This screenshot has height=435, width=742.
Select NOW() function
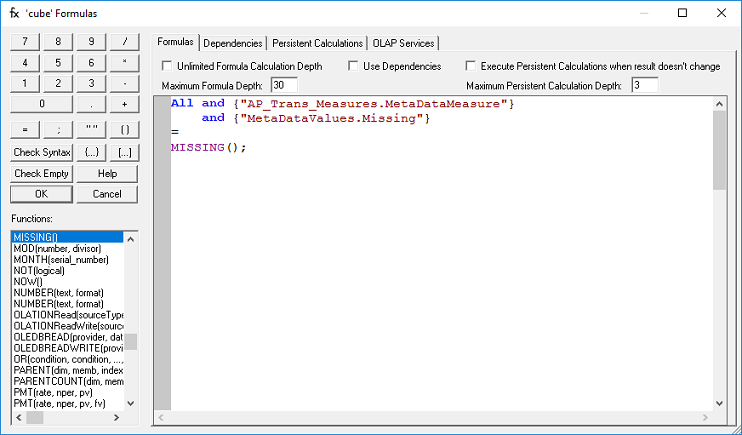[68, 282]
